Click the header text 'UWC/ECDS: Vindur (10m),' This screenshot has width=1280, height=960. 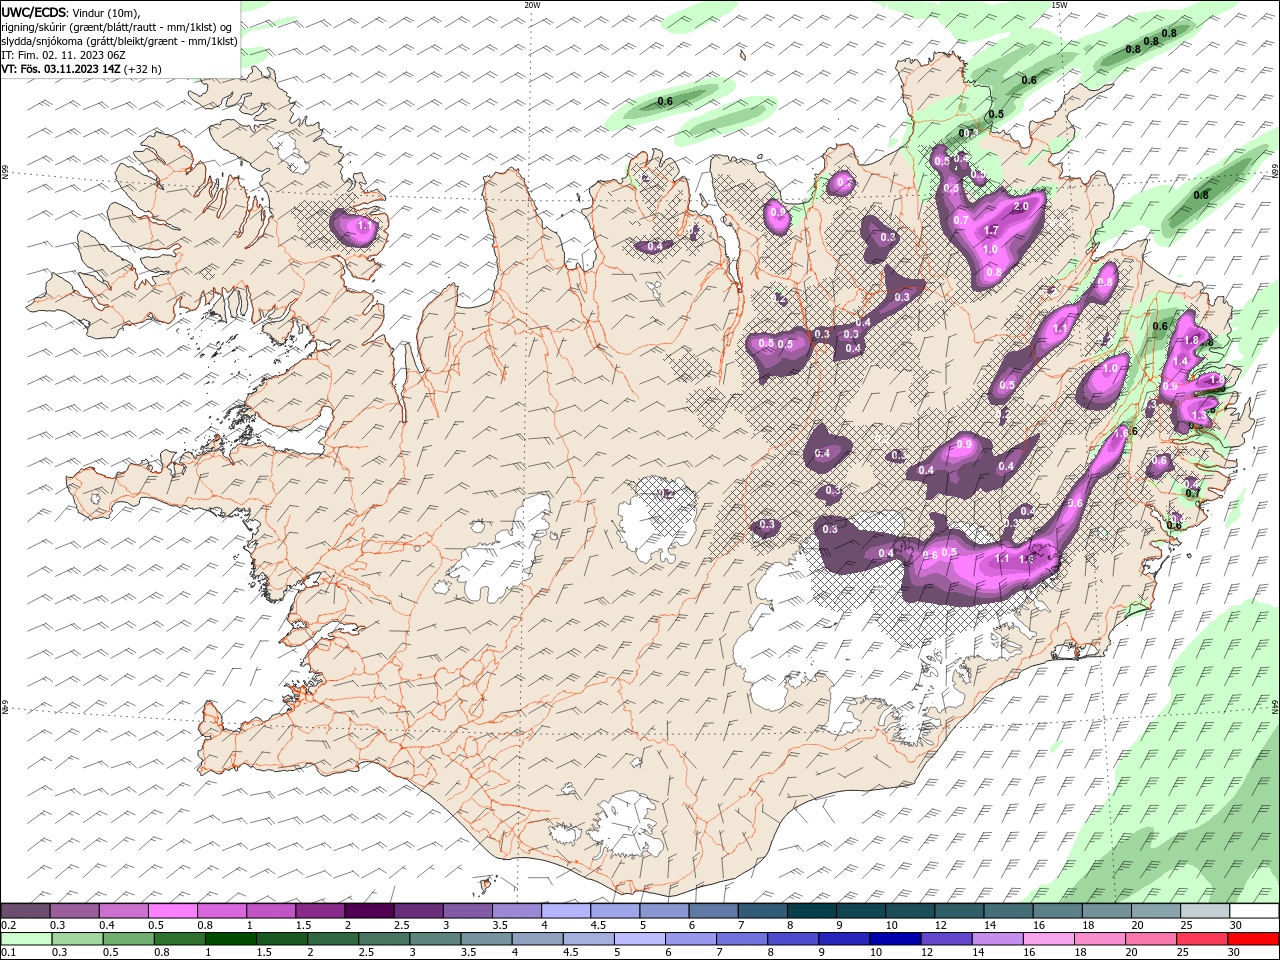[x=71, y=12]
